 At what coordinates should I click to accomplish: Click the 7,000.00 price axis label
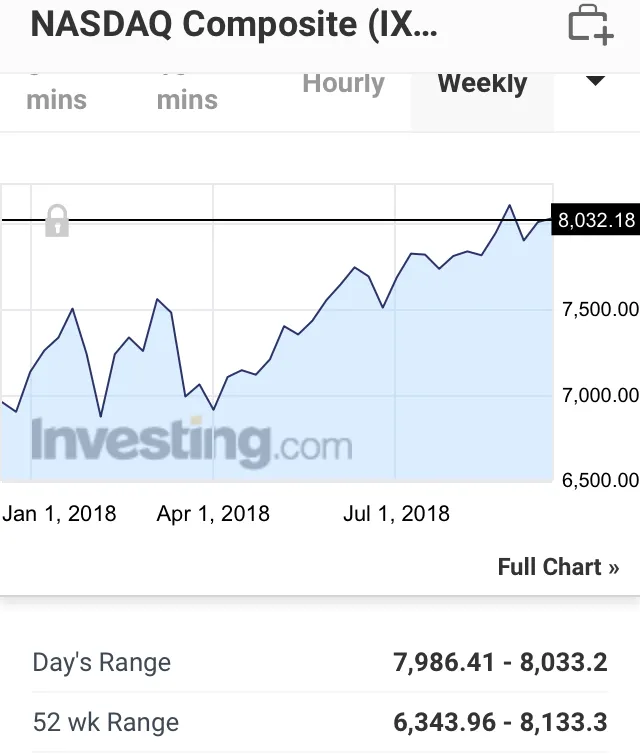[601, 395]
